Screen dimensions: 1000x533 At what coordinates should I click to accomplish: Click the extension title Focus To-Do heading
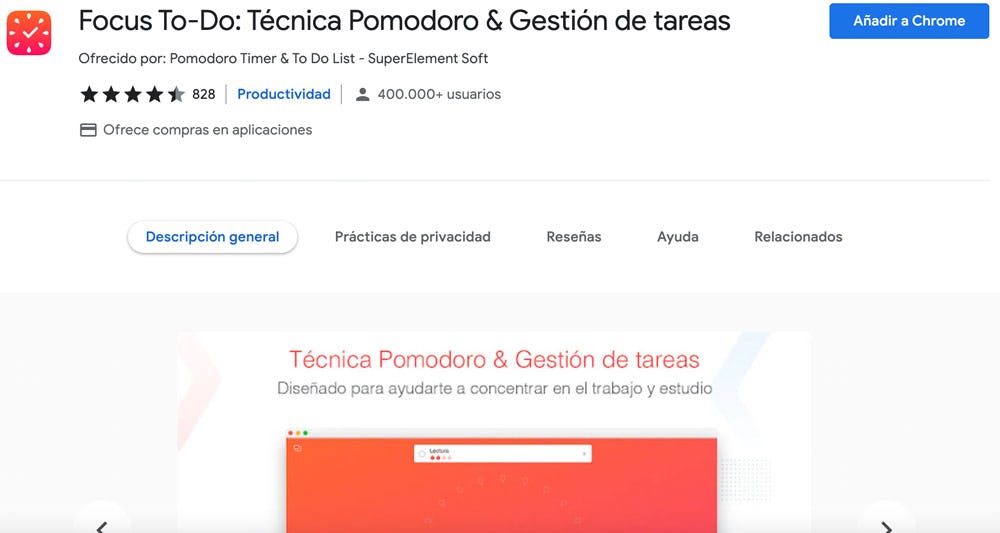pyautogui.click(x=404, y=21)
